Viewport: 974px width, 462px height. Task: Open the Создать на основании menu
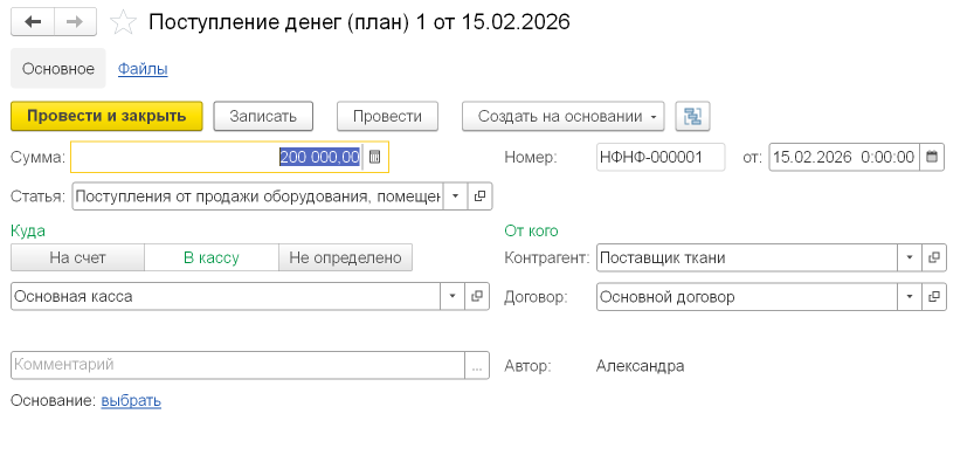coord(565,116)
